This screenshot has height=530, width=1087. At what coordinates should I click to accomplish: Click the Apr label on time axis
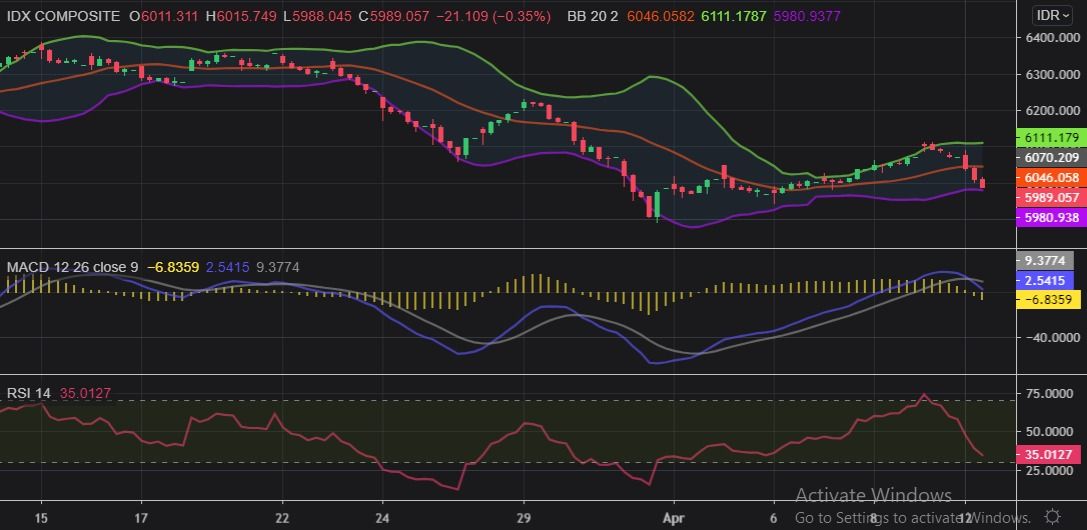673,518
